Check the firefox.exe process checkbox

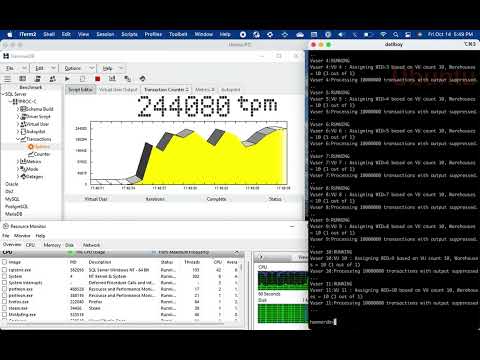click(x=5, y=302)
